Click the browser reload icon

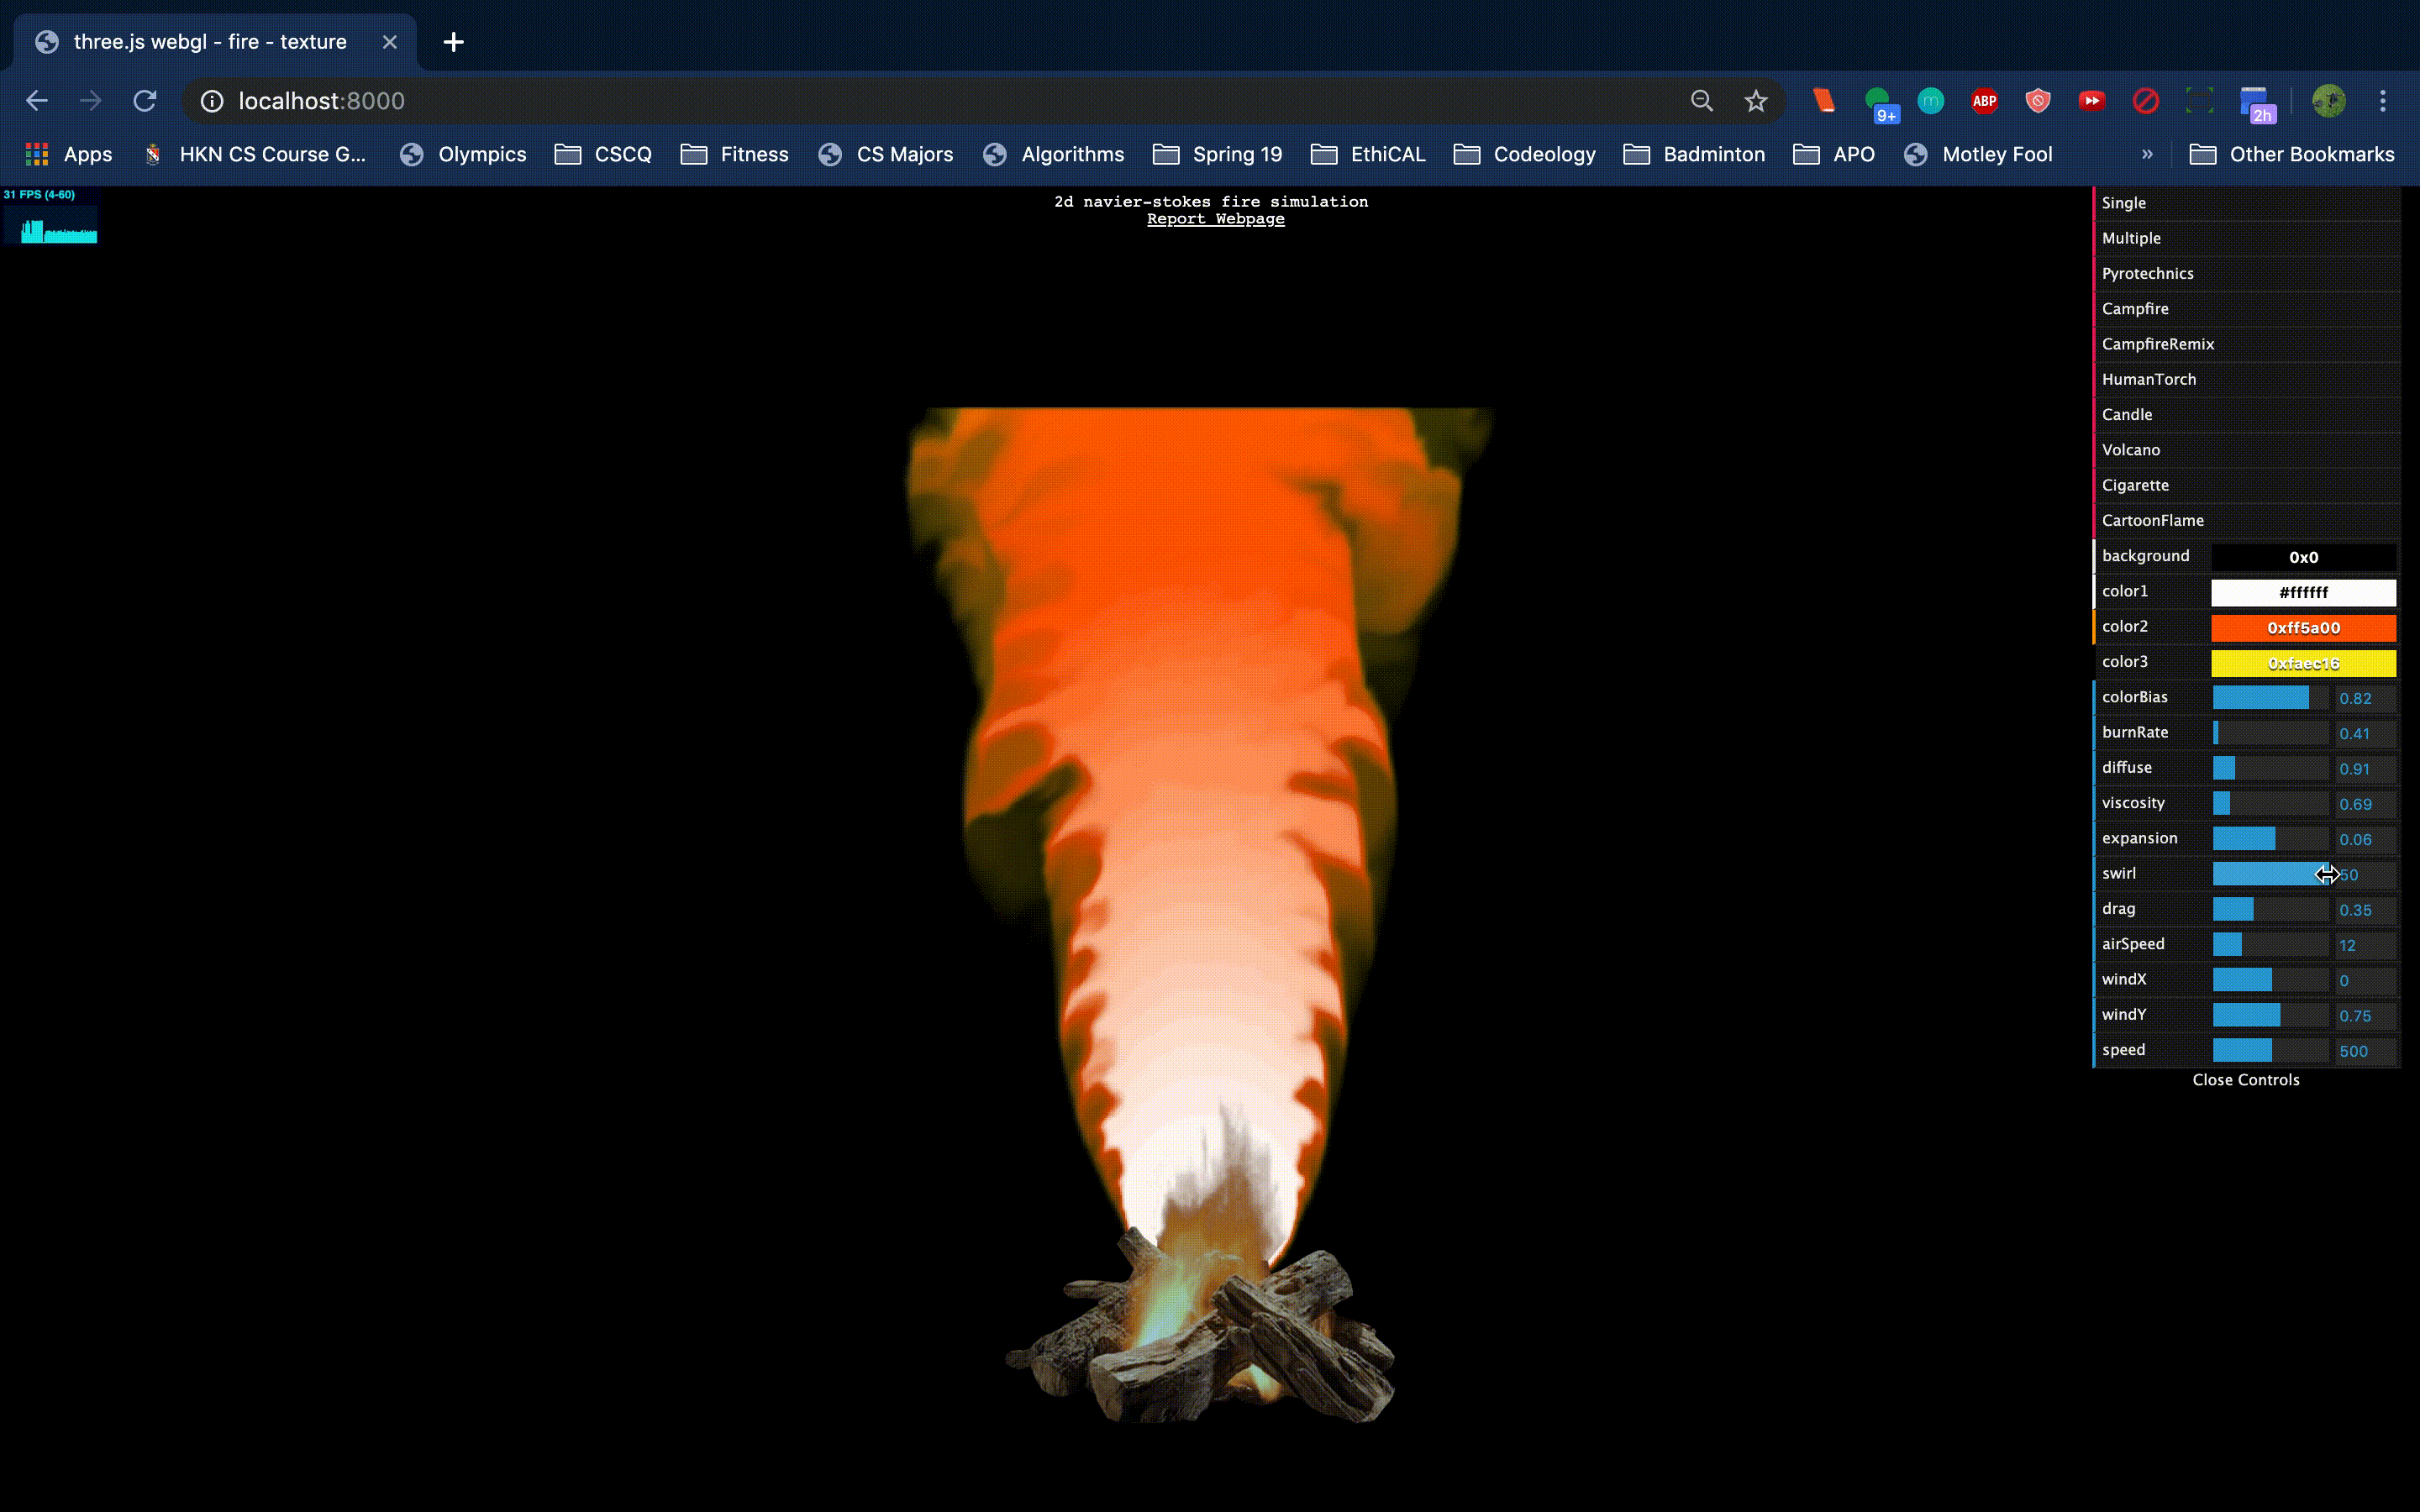pyautogui.click(x=145, y=101)
